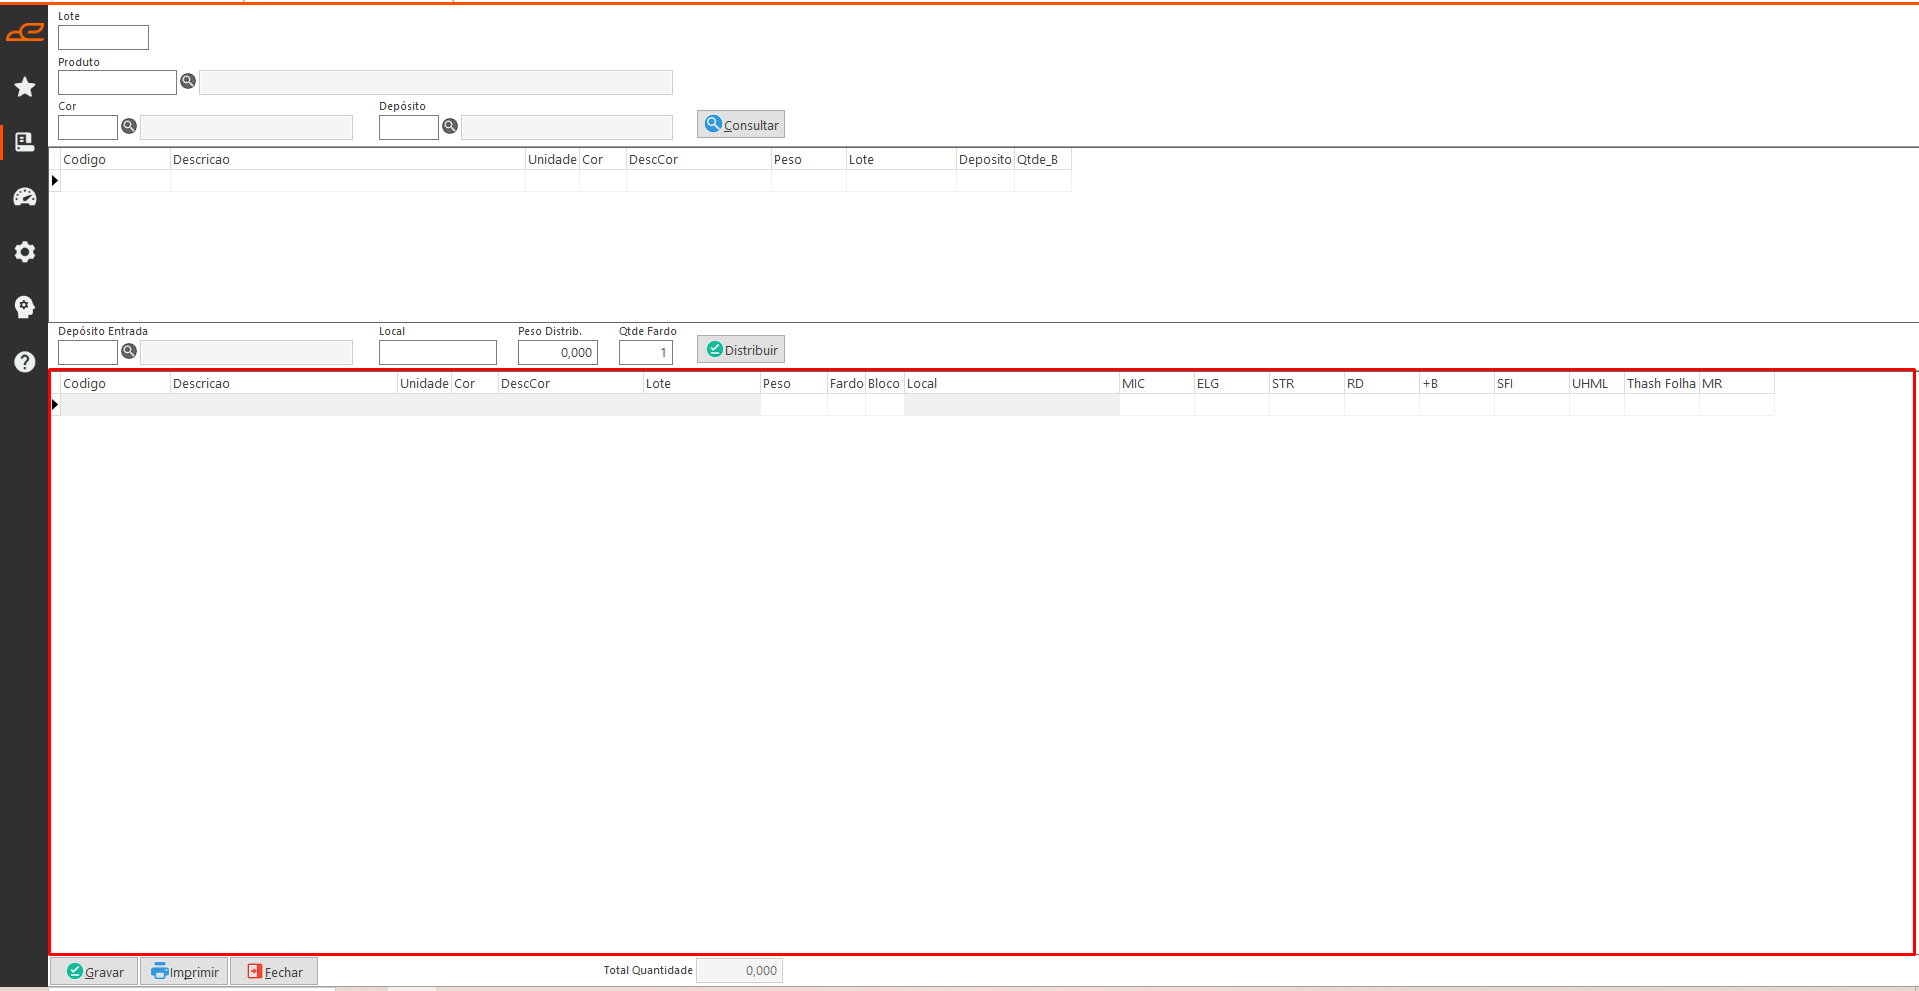Screen dimensions: 1919x991
Task: Open the settings gear in sidebar
Action: (25, 252)
